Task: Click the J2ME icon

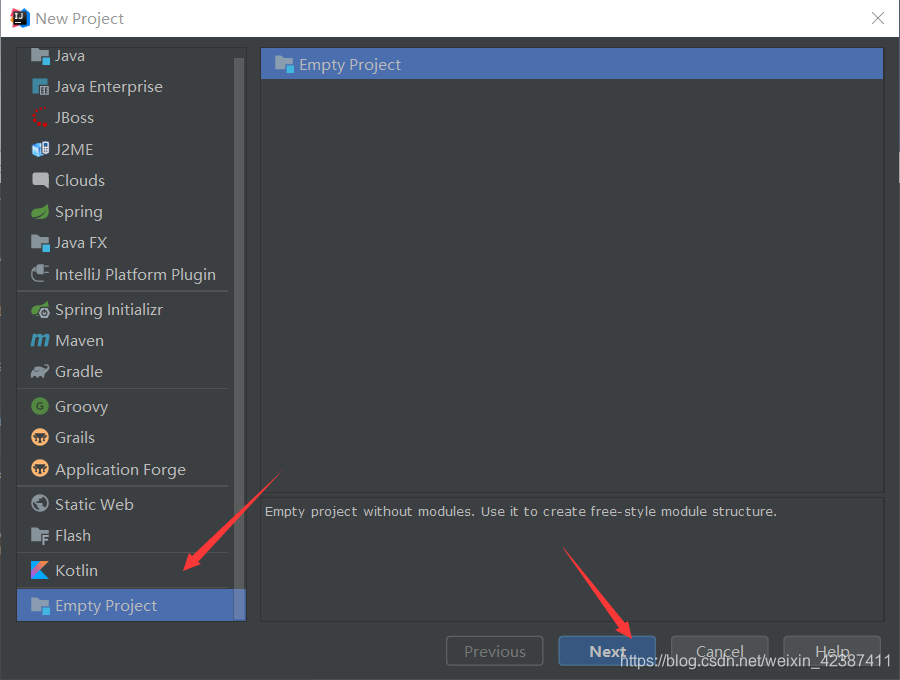Action: 40,149
